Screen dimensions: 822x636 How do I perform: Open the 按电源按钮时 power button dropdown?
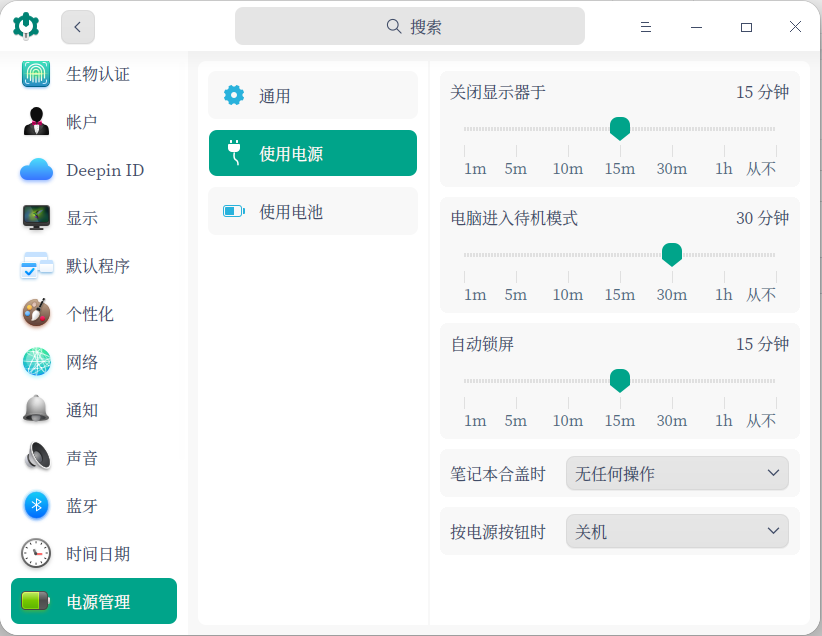(x=677, y=531)
